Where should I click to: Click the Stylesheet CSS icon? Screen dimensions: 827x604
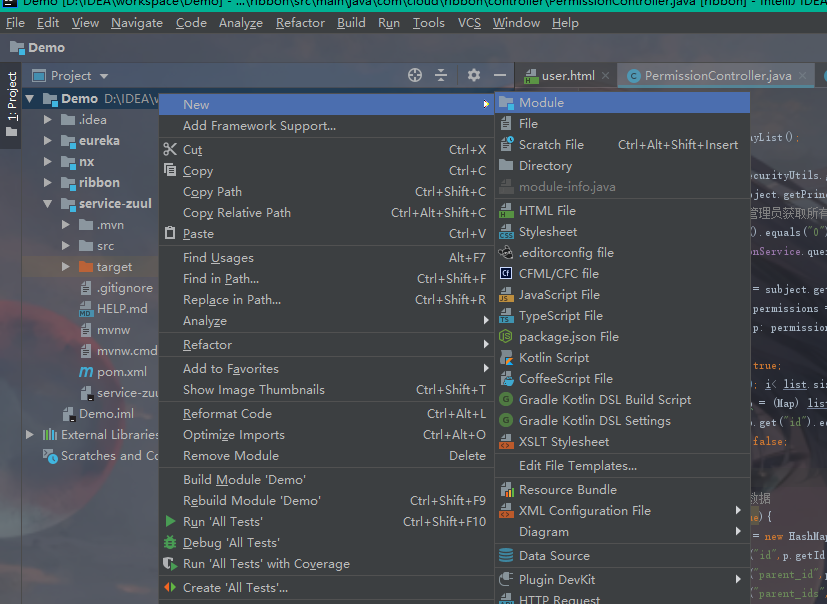(506, 232)
